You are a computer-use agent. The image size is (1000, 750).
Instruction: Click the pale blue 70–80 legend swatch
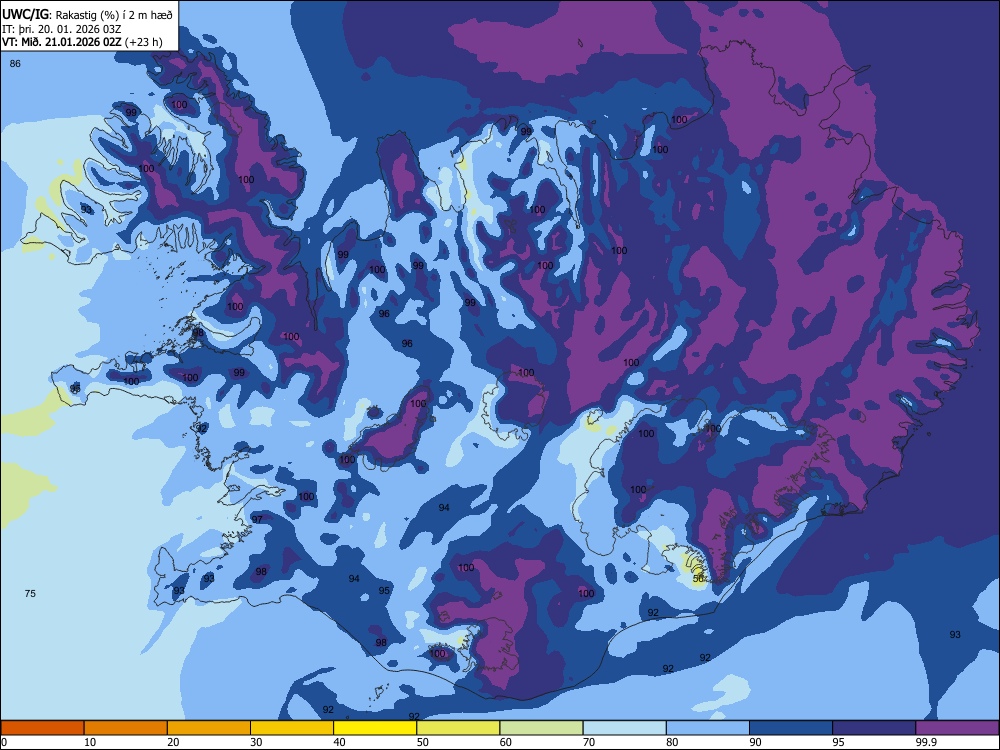(625, 728)
